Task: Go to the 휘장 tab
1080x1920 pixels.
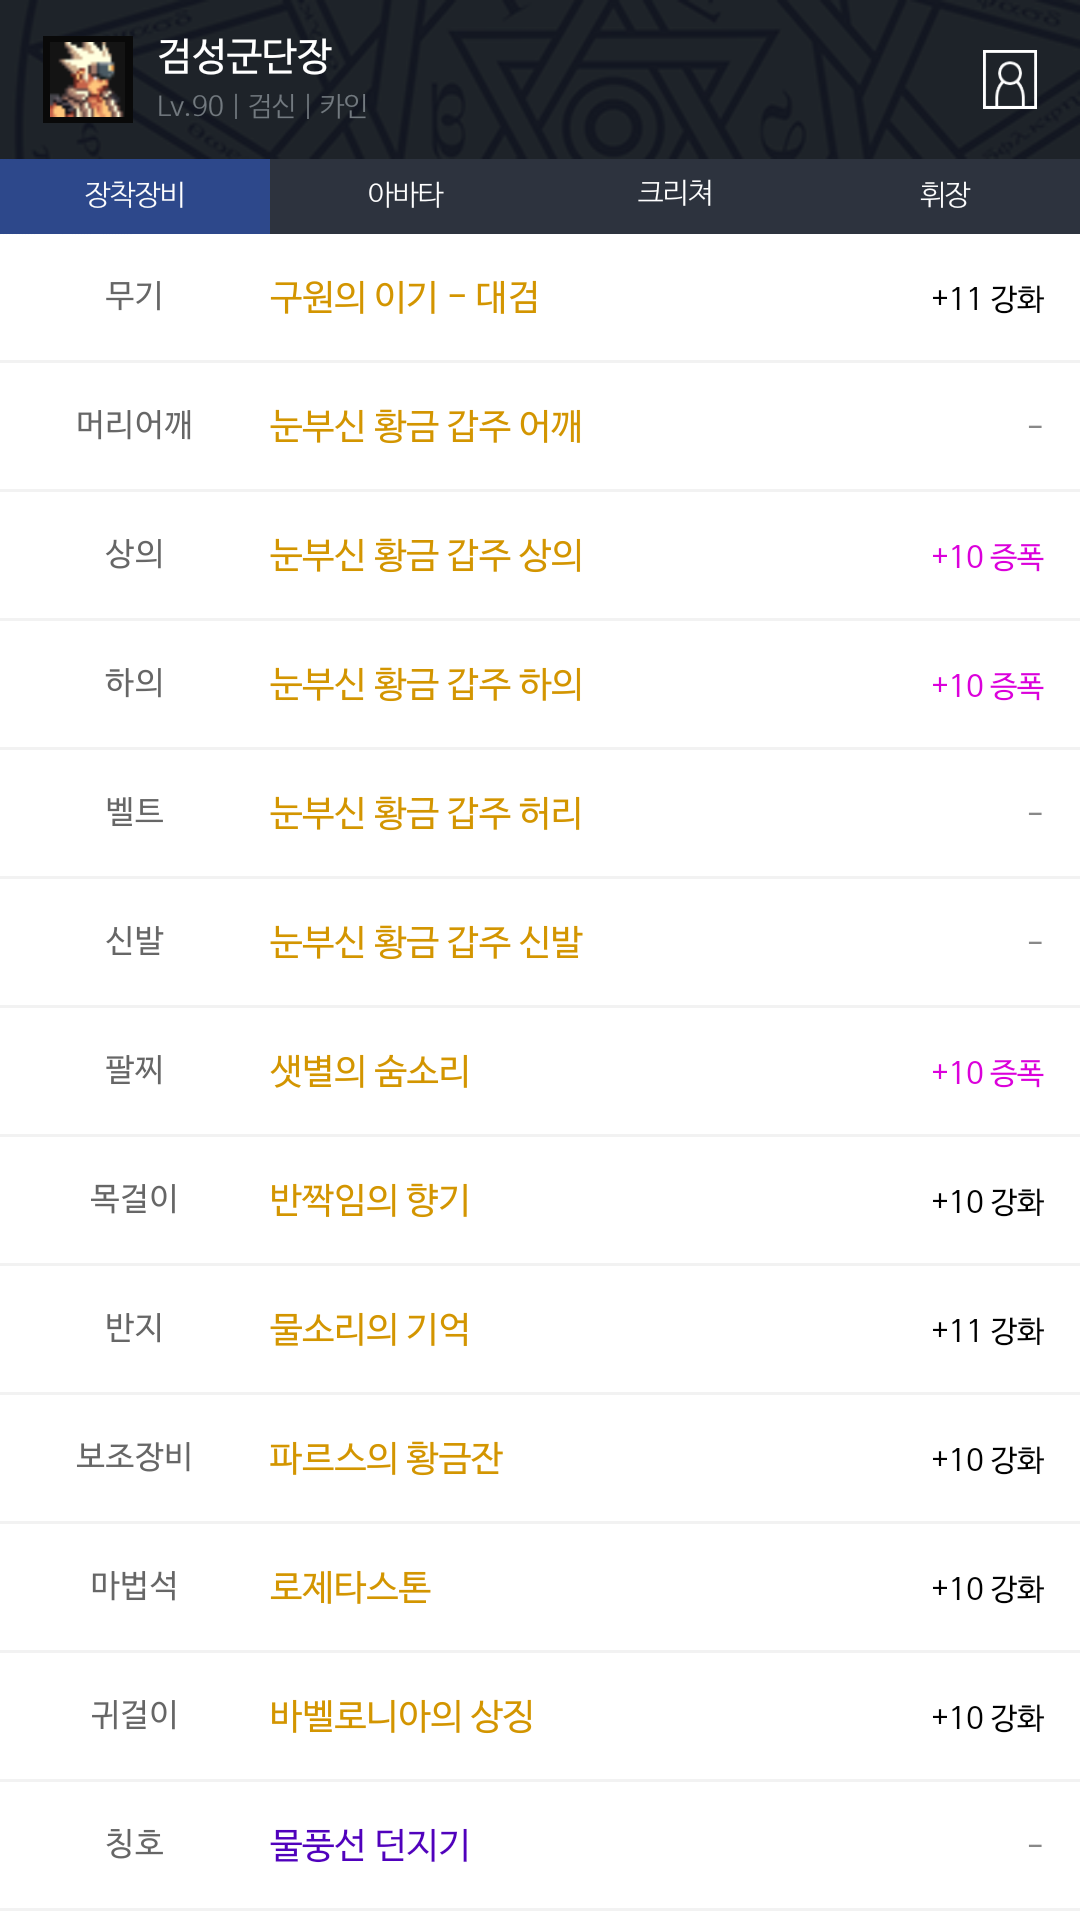Action: 945,195
